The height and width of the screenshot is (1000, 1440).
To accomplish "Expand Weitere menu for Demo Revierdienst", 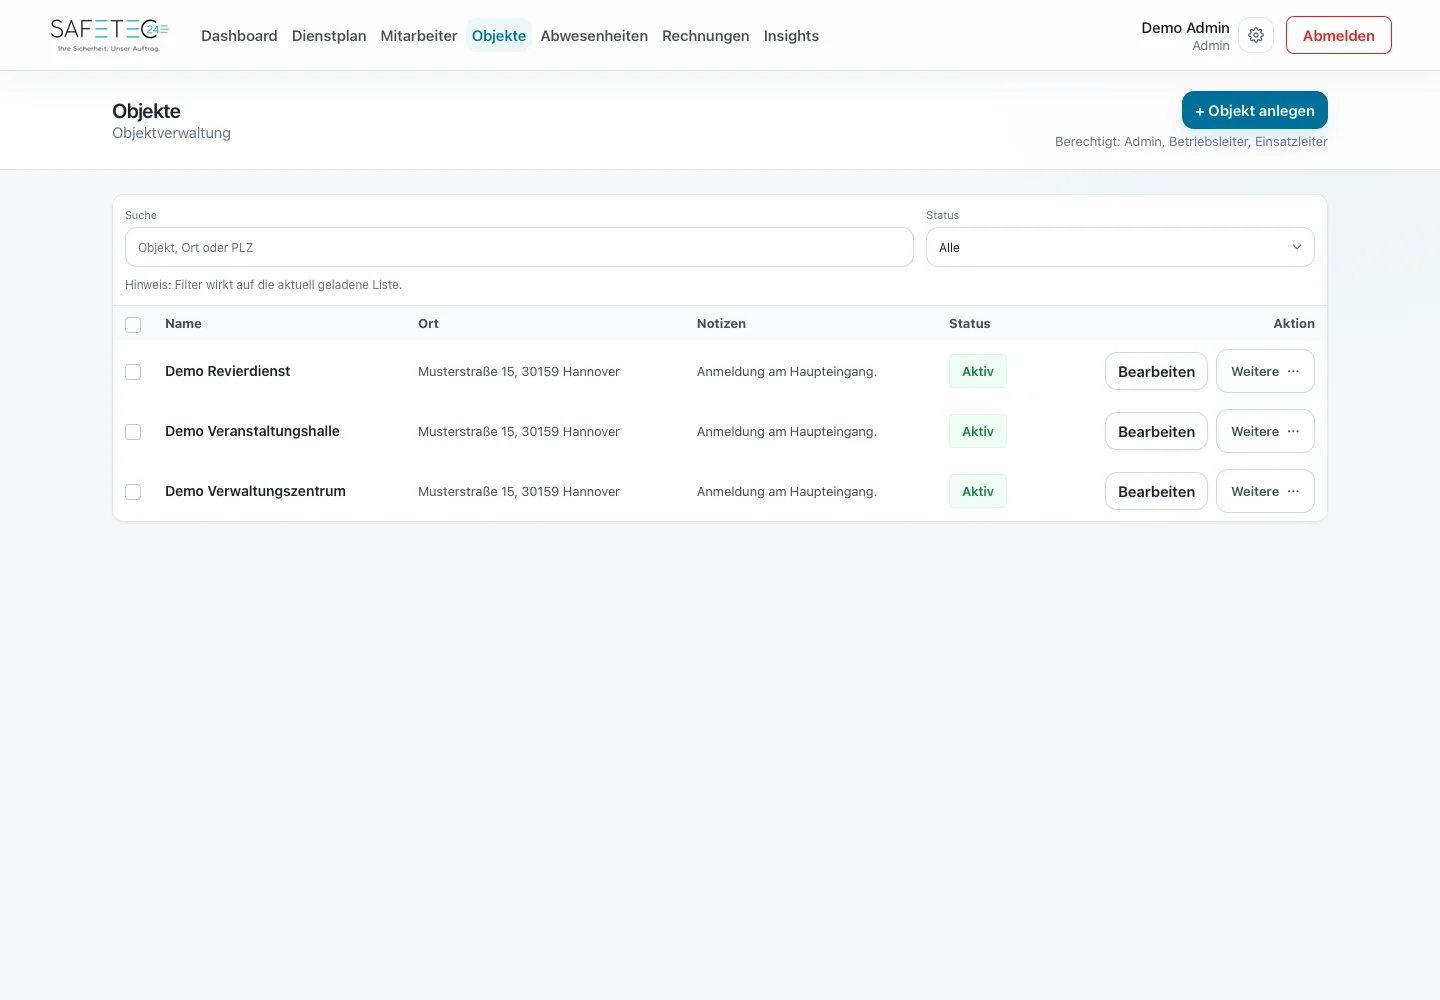I will pyautogui.click(x=1265, y=371).
